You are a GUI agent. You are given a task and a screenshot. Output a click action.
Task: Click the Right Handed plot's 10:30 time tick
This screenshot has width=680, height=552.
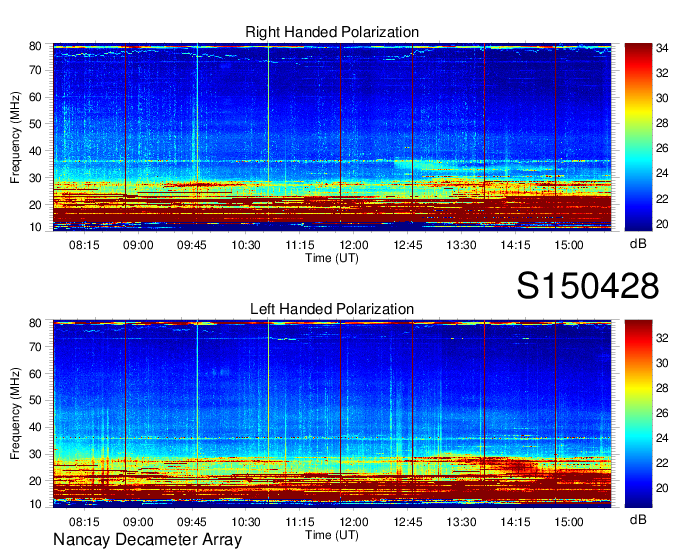246,245
